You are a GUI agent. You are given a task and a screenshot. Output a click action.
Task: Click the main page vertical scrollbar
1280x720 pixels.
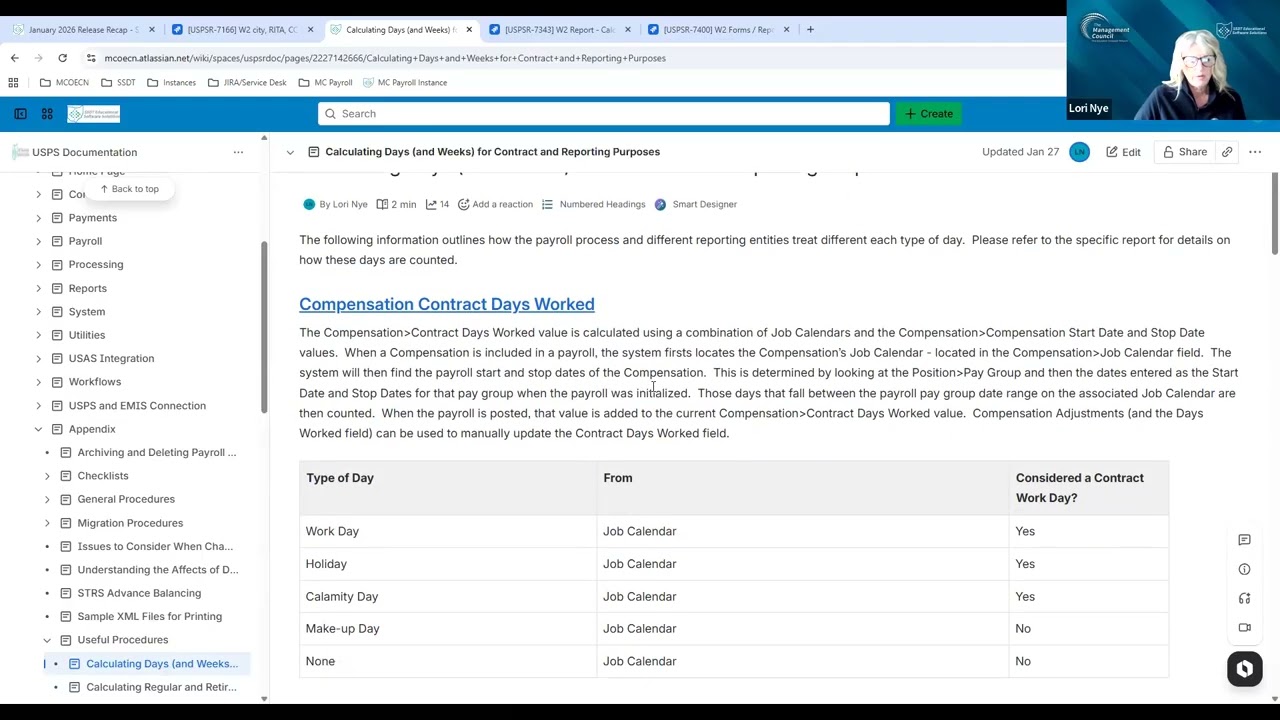(x=1274, y=213)
